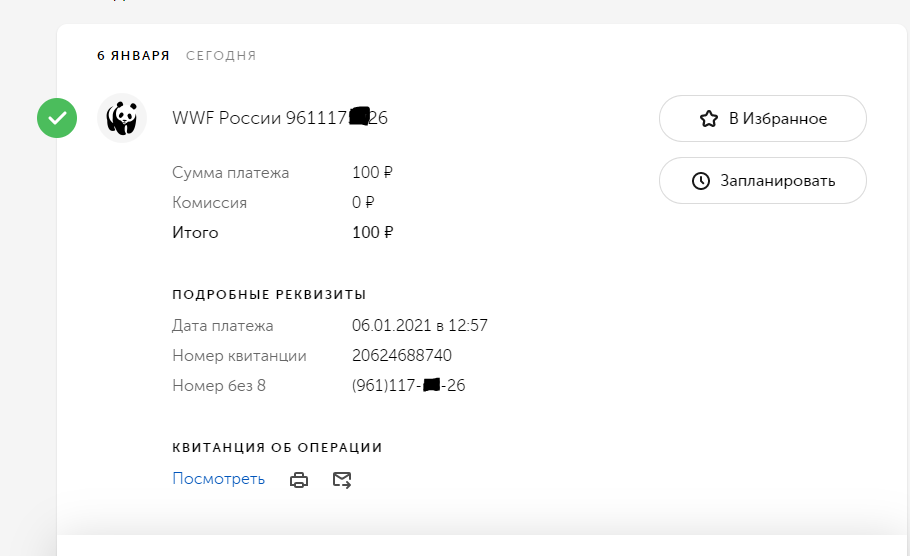Click the Итого total of 100 ₽
The image size is (910, 556).
(372, 233)
